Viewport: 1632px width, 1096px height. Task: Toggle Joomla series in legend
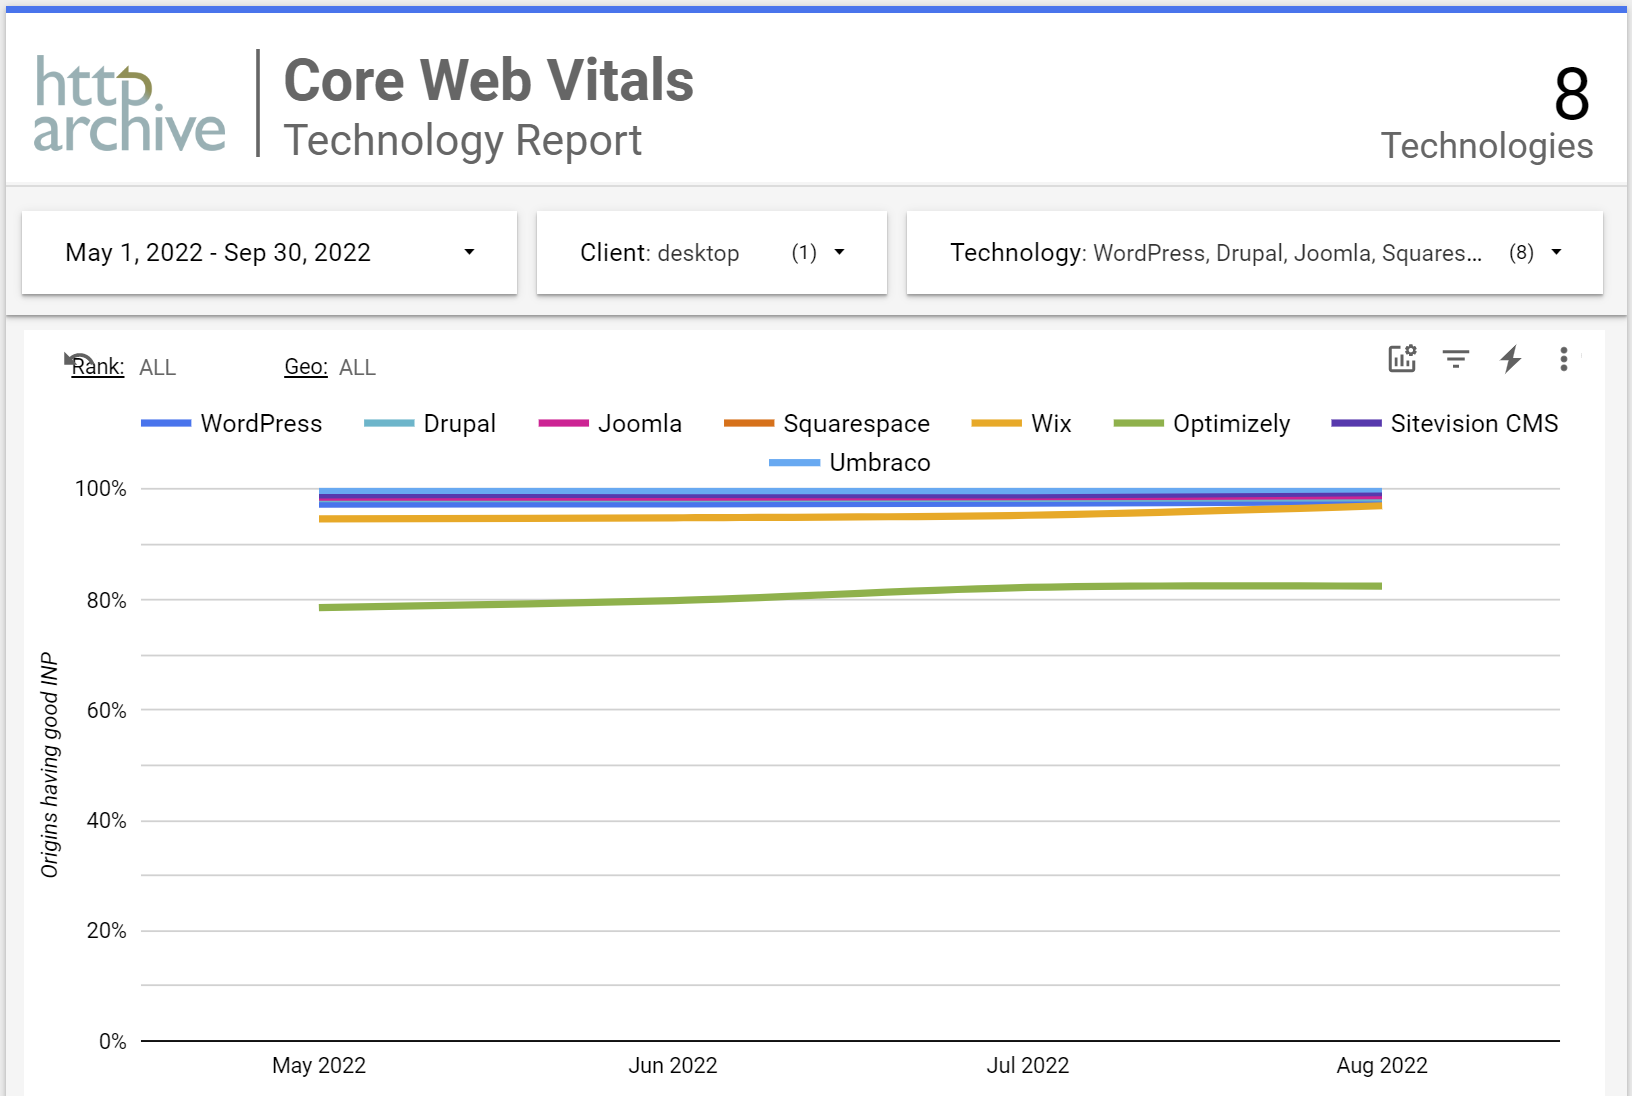639,424
